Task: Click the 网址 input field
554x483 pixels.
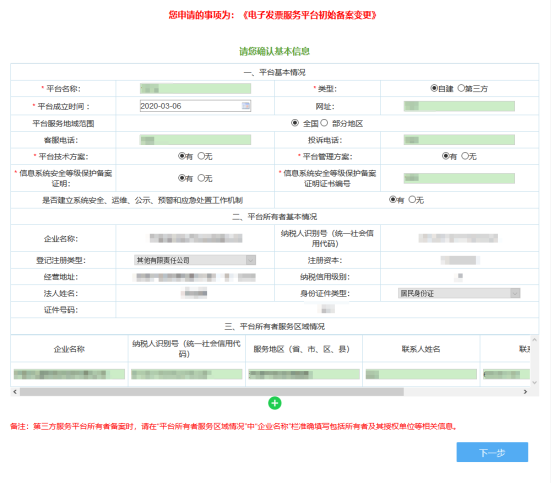Action: [x=459, y=106]
